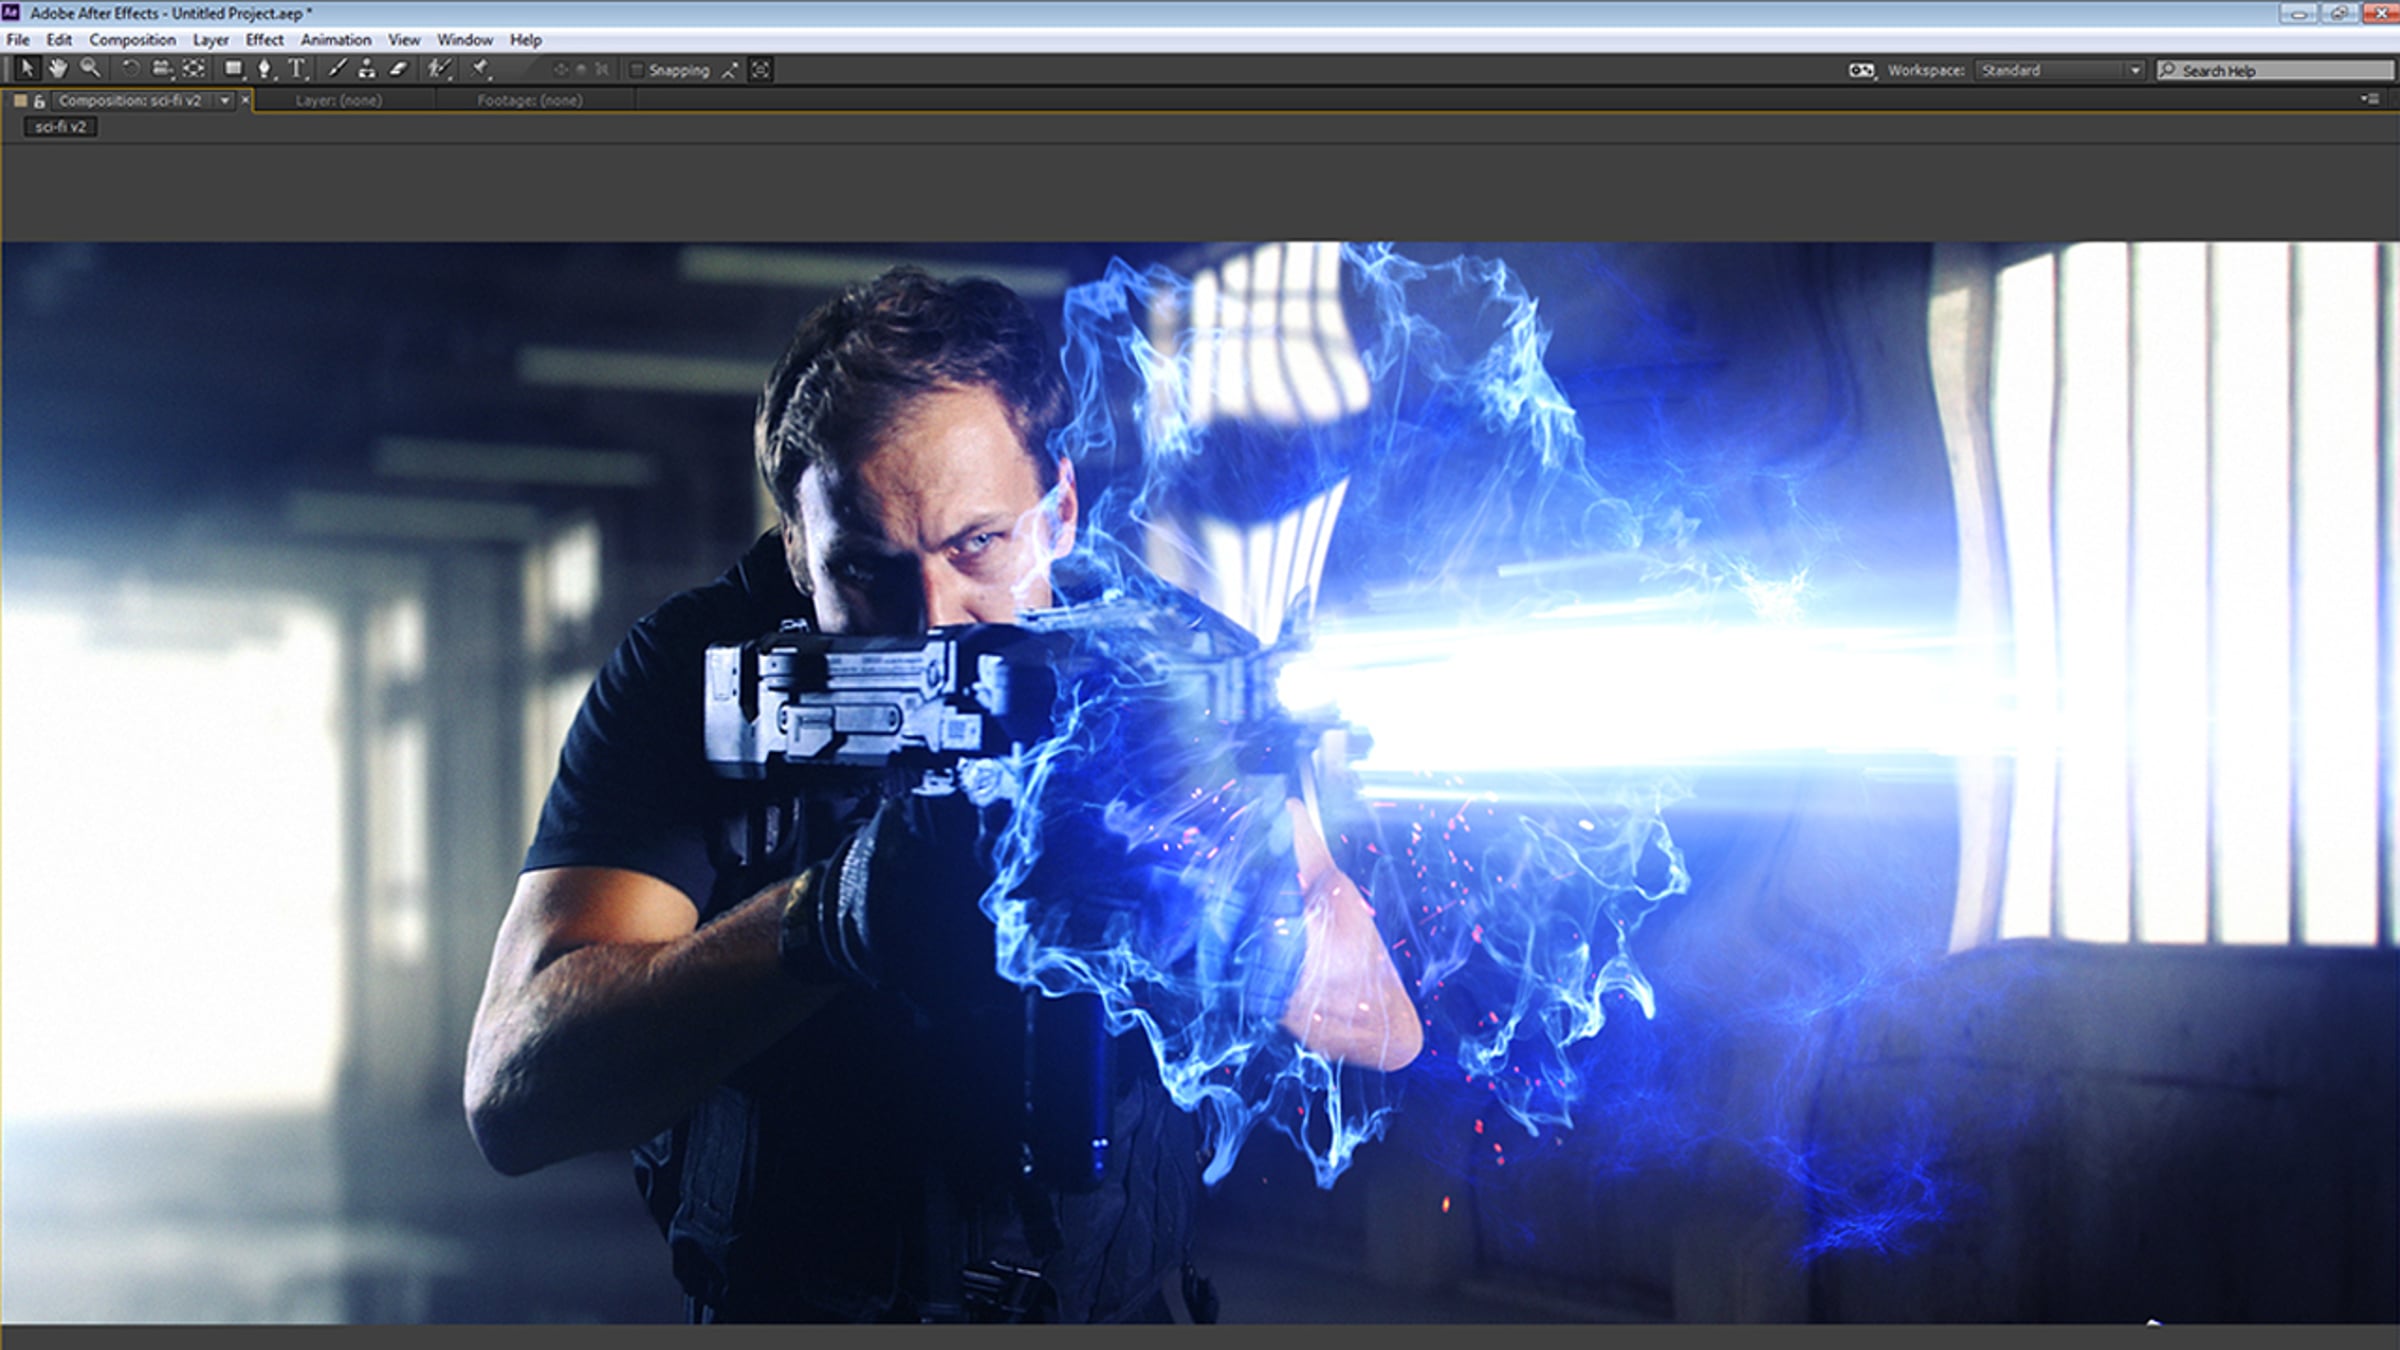Toggle snap to bounding box icon
The height and width of the screenshot is (1350, 2400).
(761, 70)
